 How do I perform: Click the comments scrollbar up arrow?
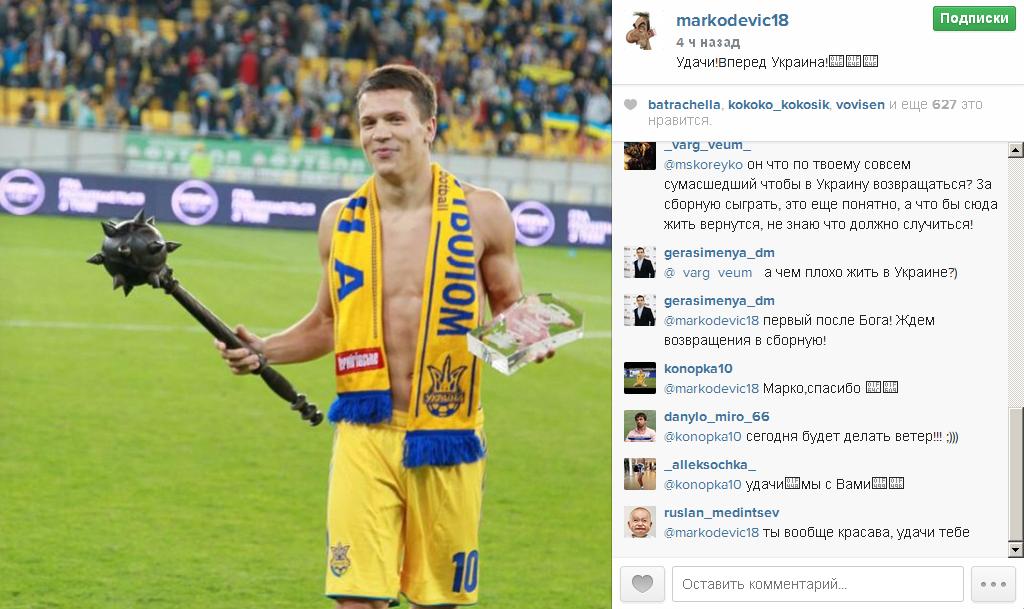pyautogui.click(x=1016, y=150)
